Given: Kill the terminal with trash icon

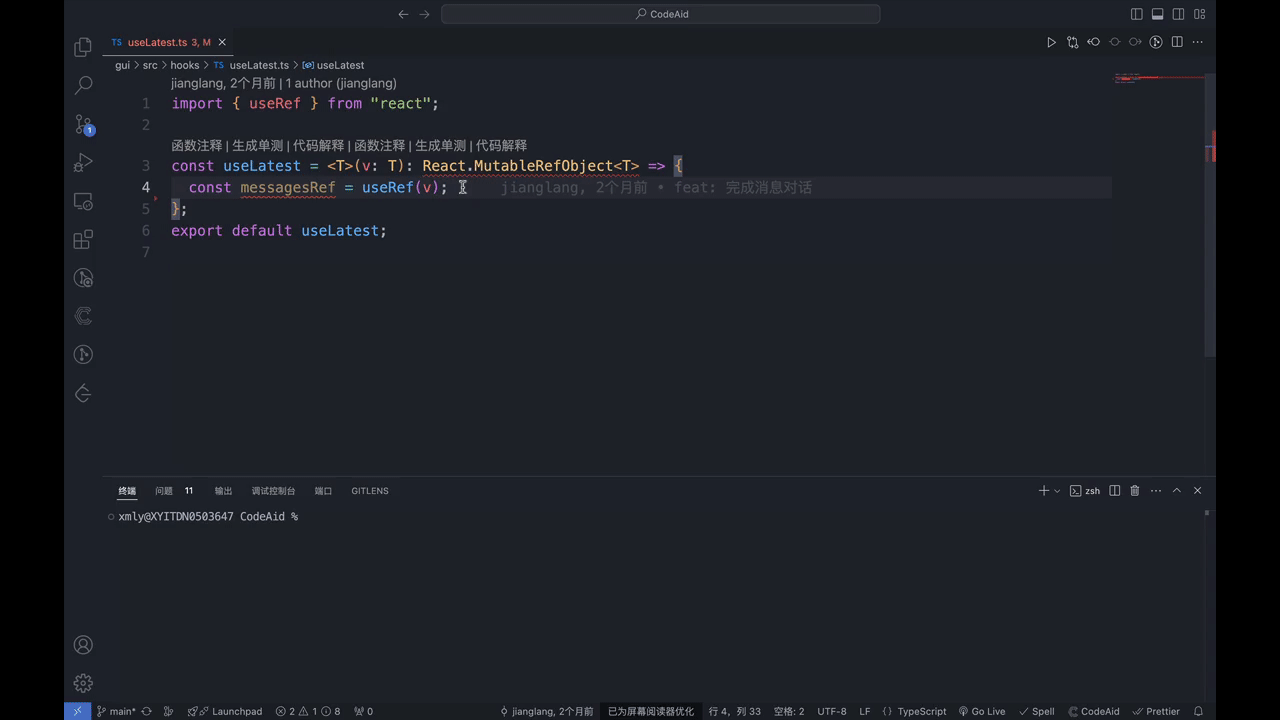Looking at the screenshot, I should (1135, 491).
